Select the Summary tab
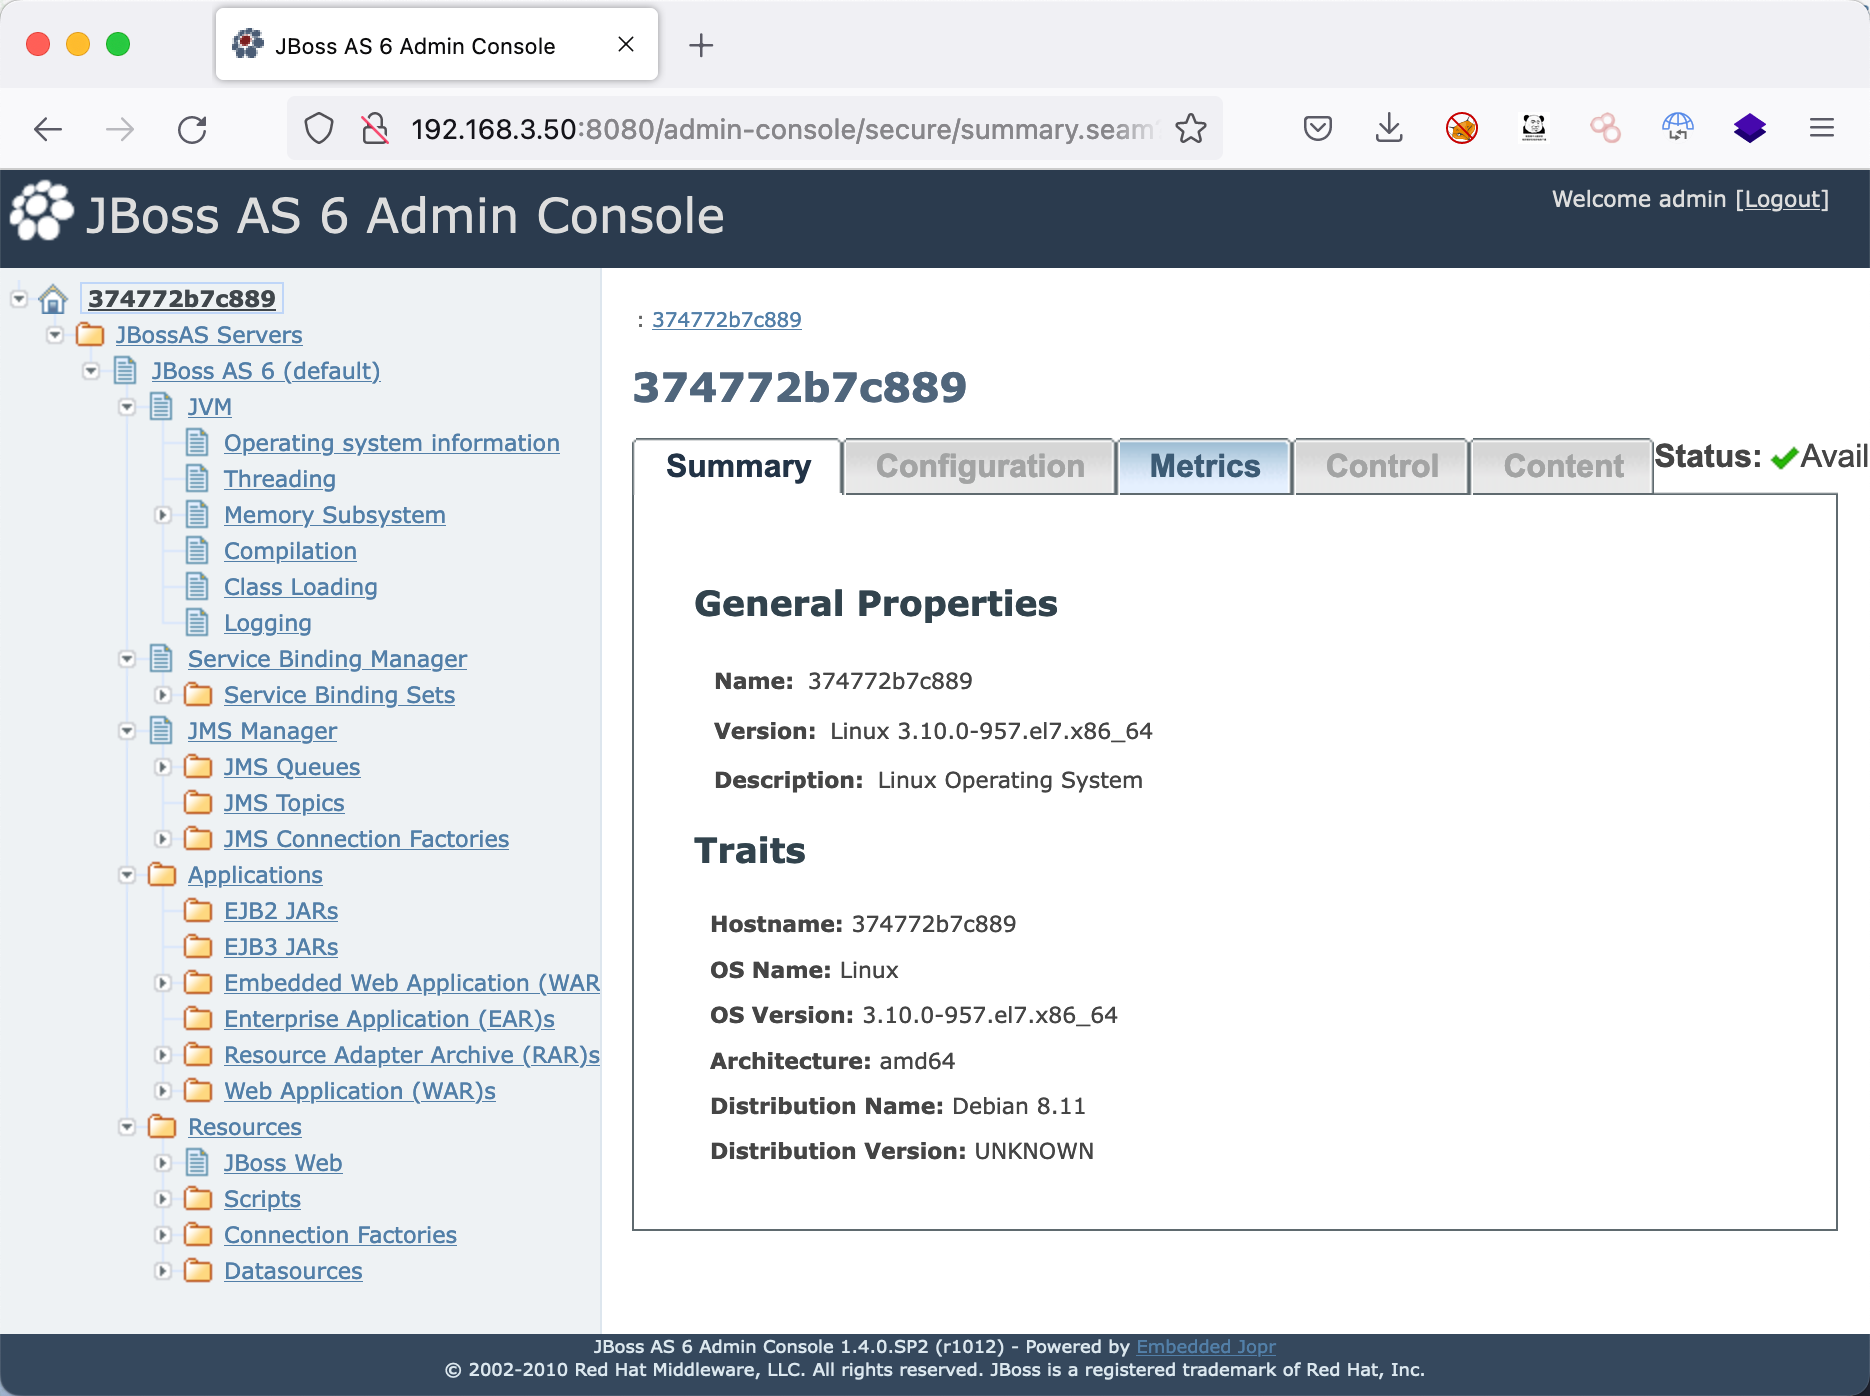Screen dimensions: 1870x1396 [x=738, y=467]
